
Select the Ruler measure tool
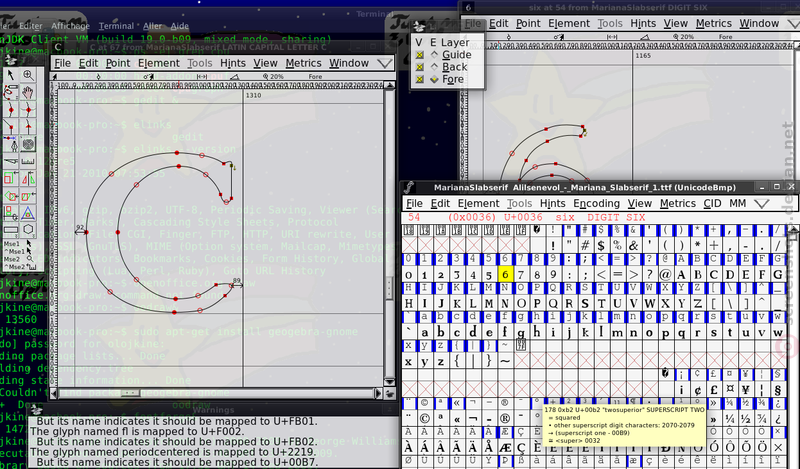point(29,161)
